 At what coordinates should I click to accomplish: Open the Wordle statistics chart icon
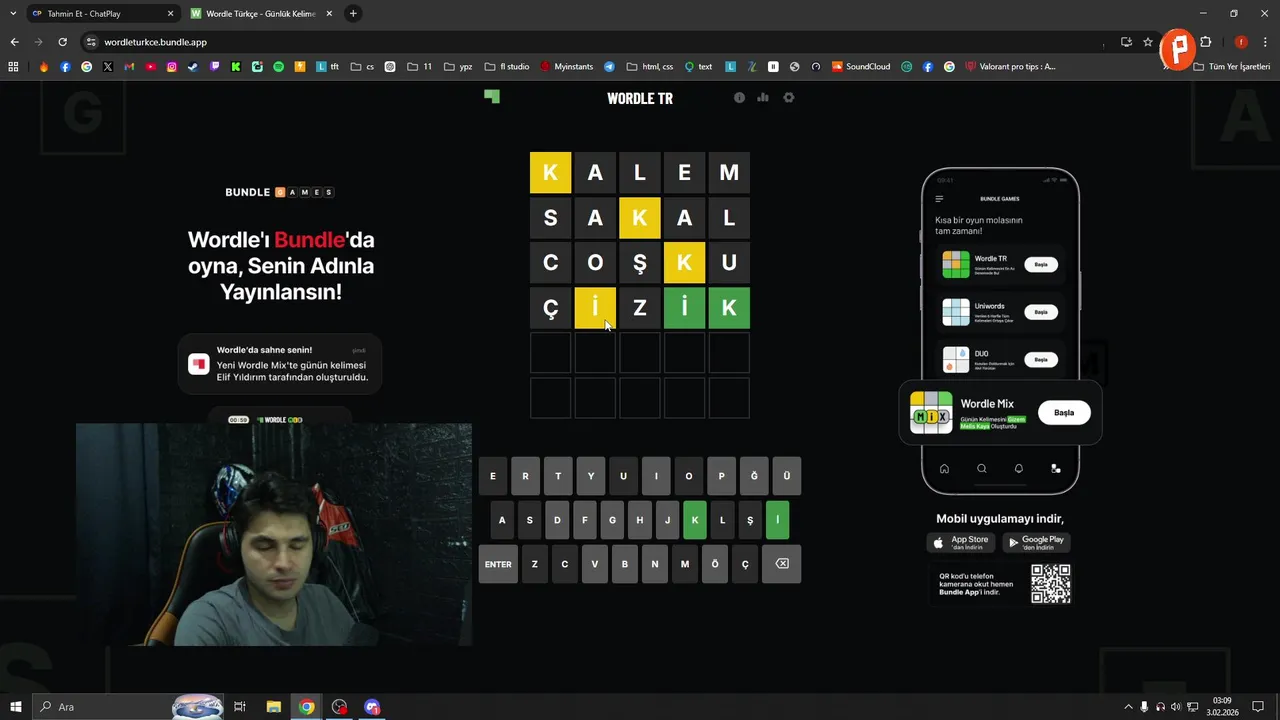click(x=763, y=98)
